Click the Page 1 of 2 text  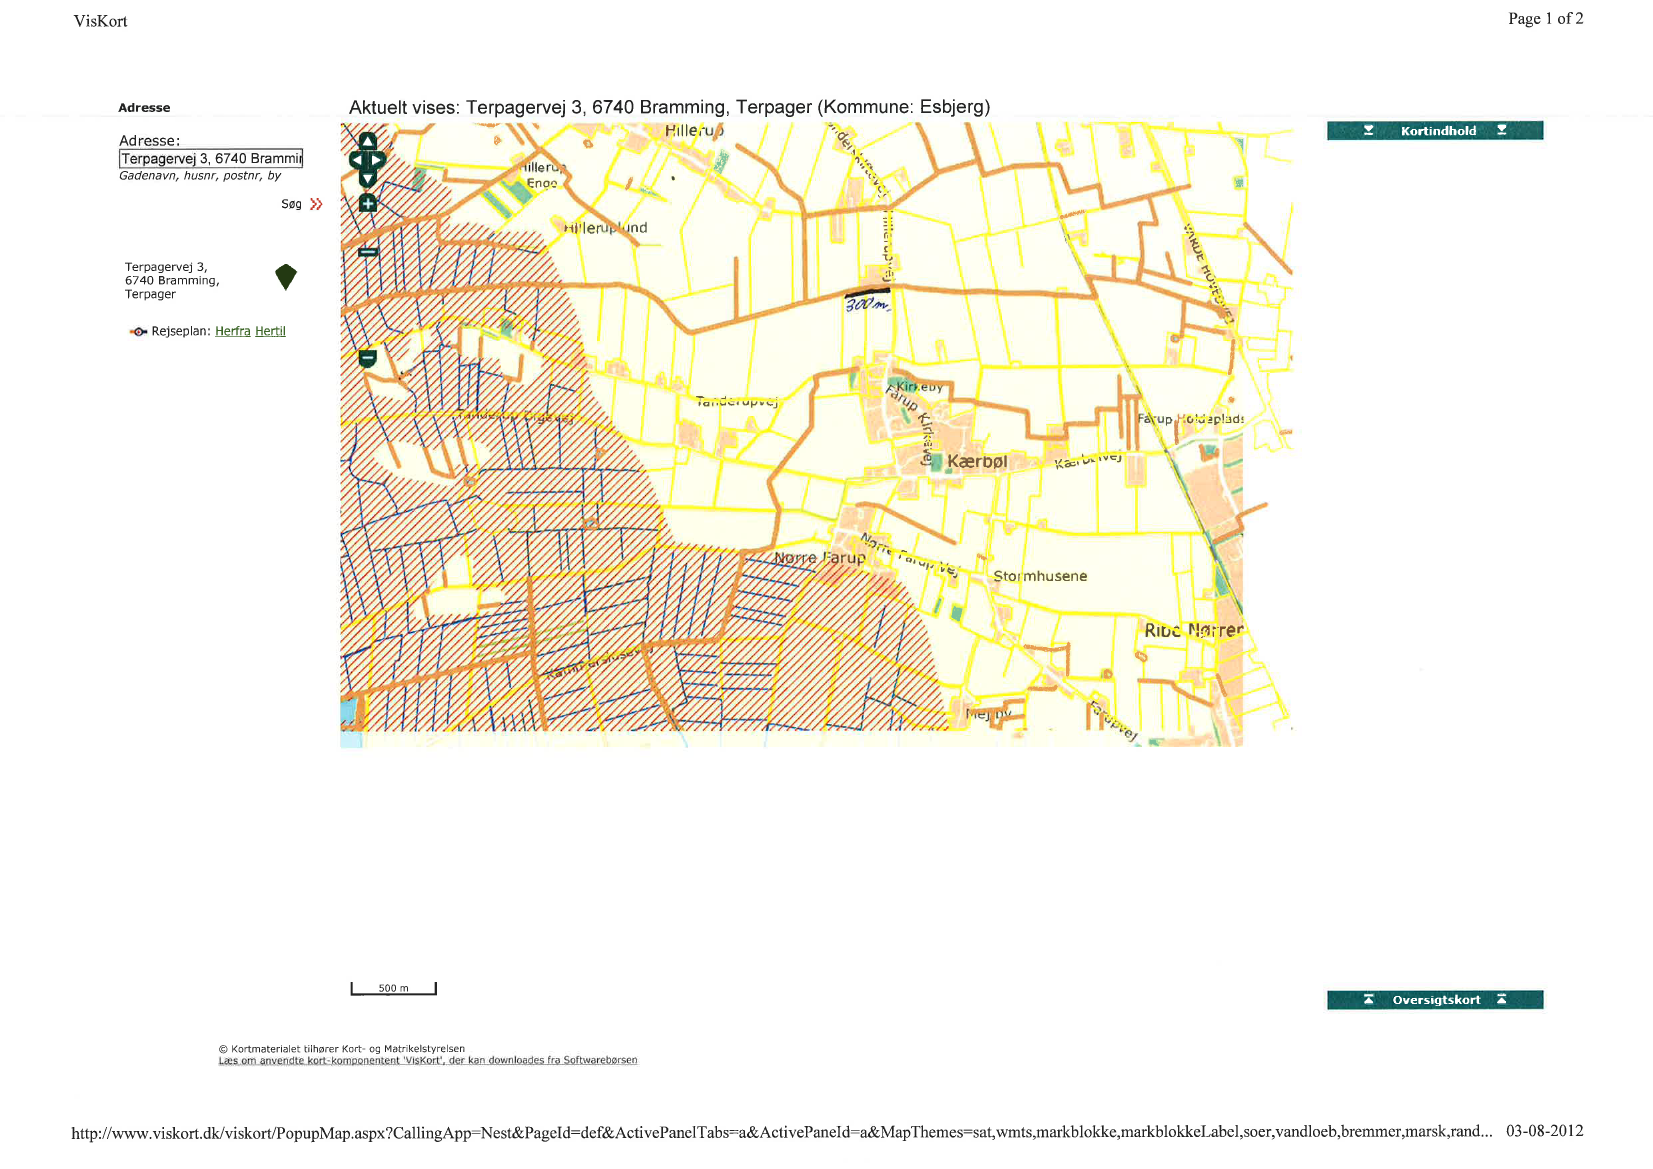point(1545,19)
